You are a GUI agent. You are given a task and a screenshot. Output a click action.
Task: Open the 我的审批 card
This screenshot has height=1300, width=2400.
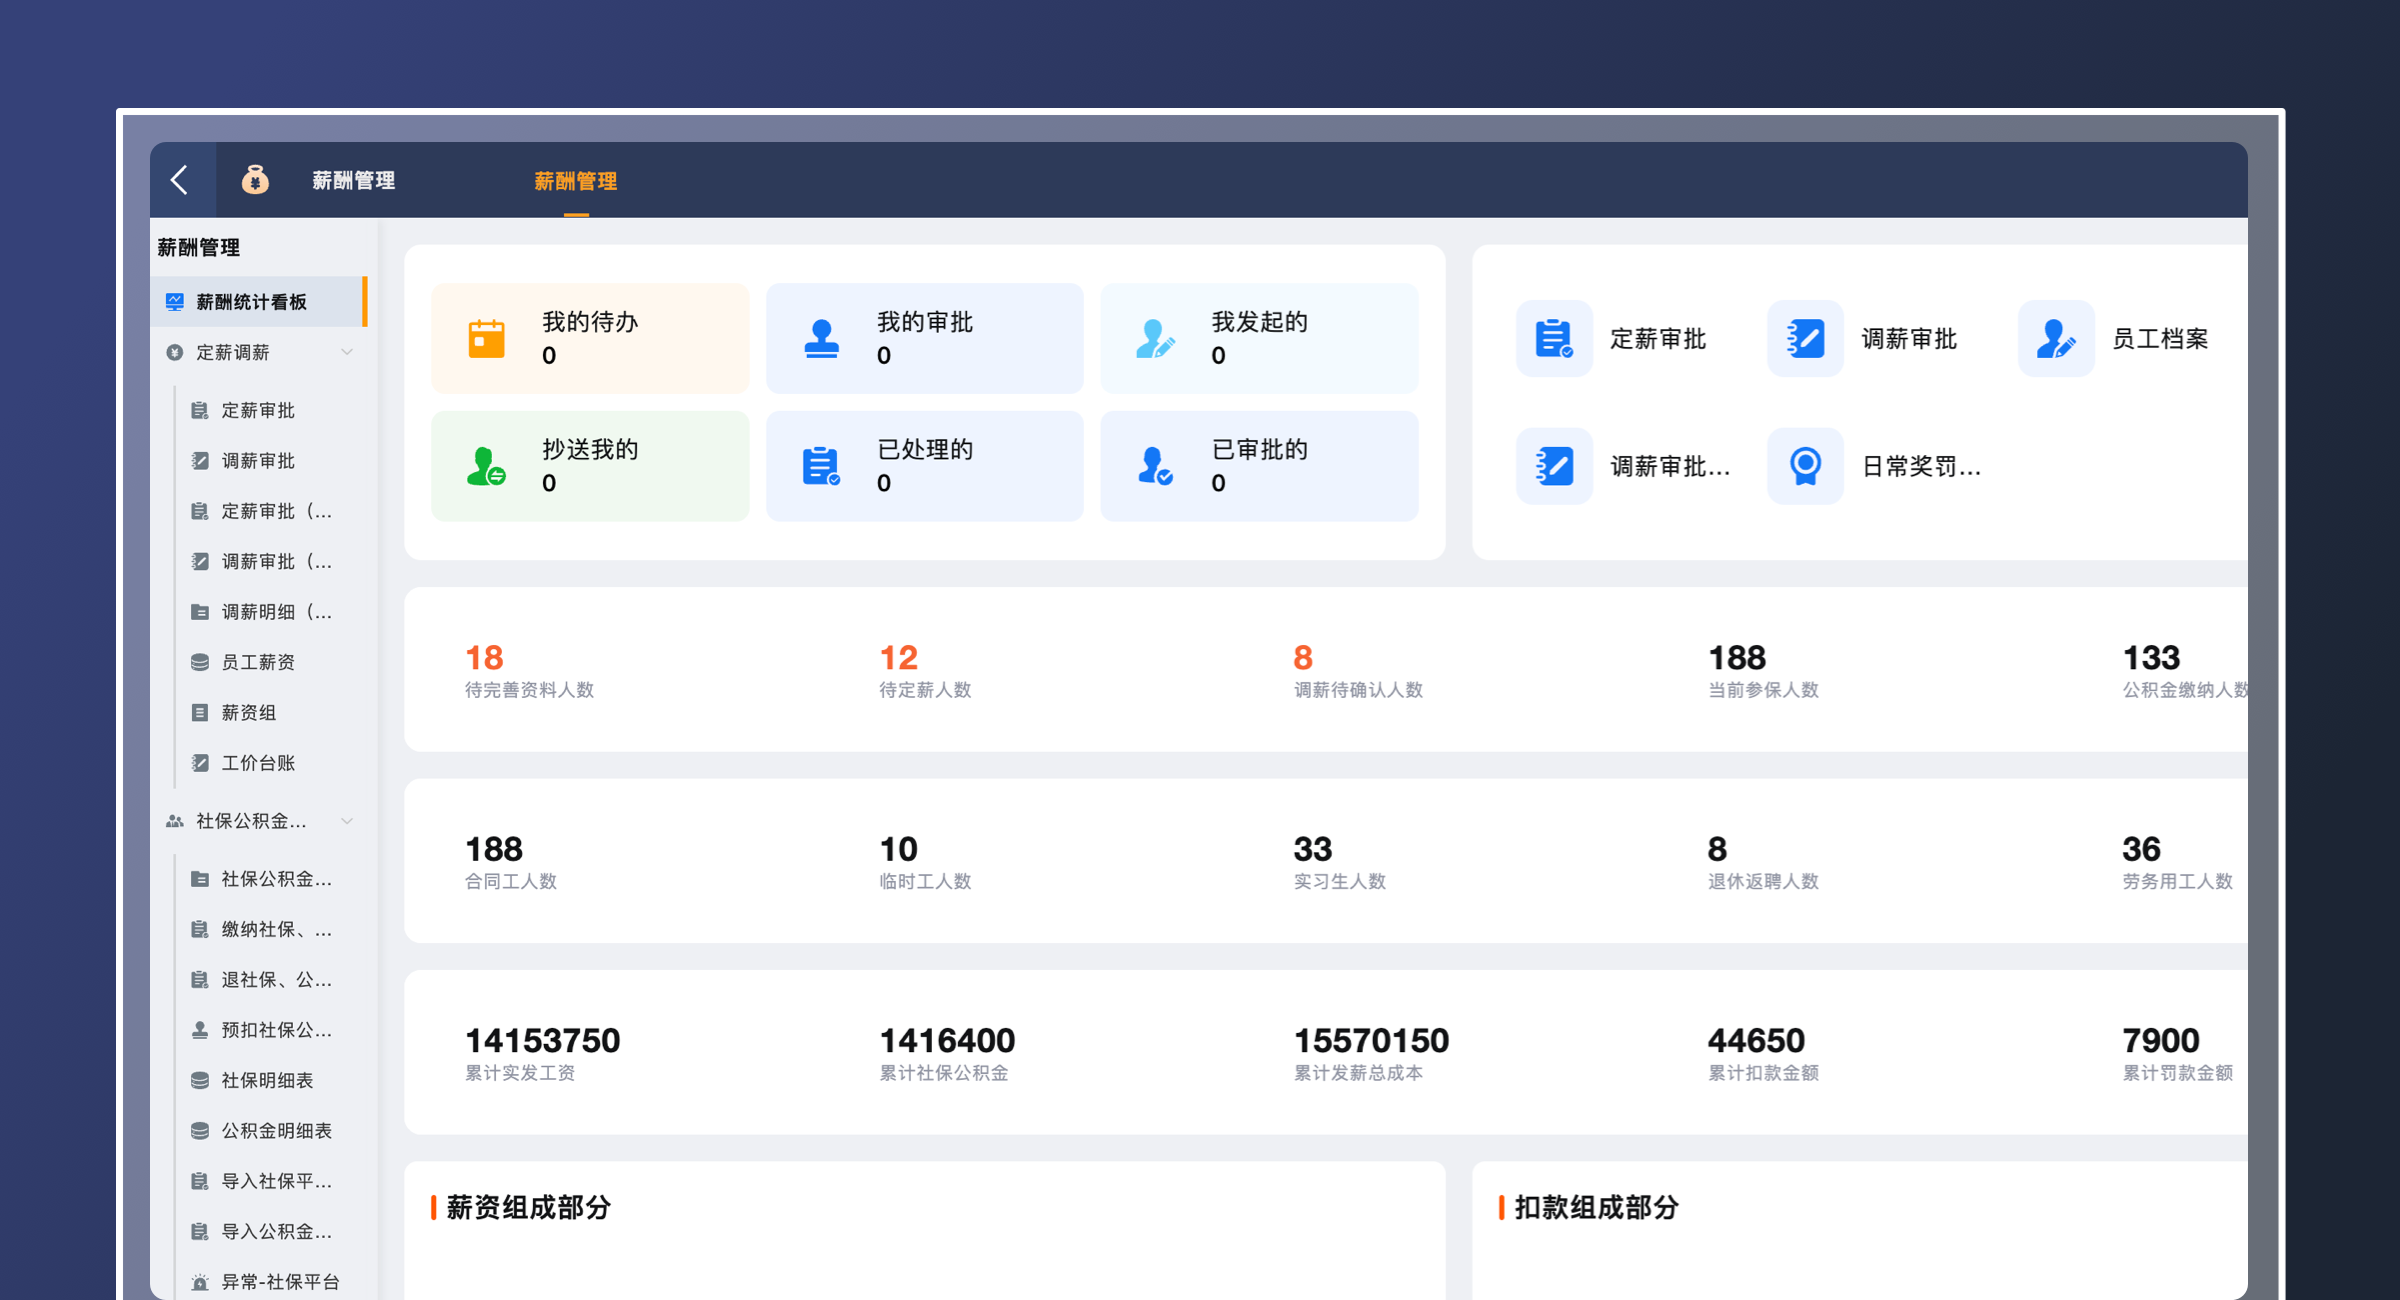tap(924, 339)
